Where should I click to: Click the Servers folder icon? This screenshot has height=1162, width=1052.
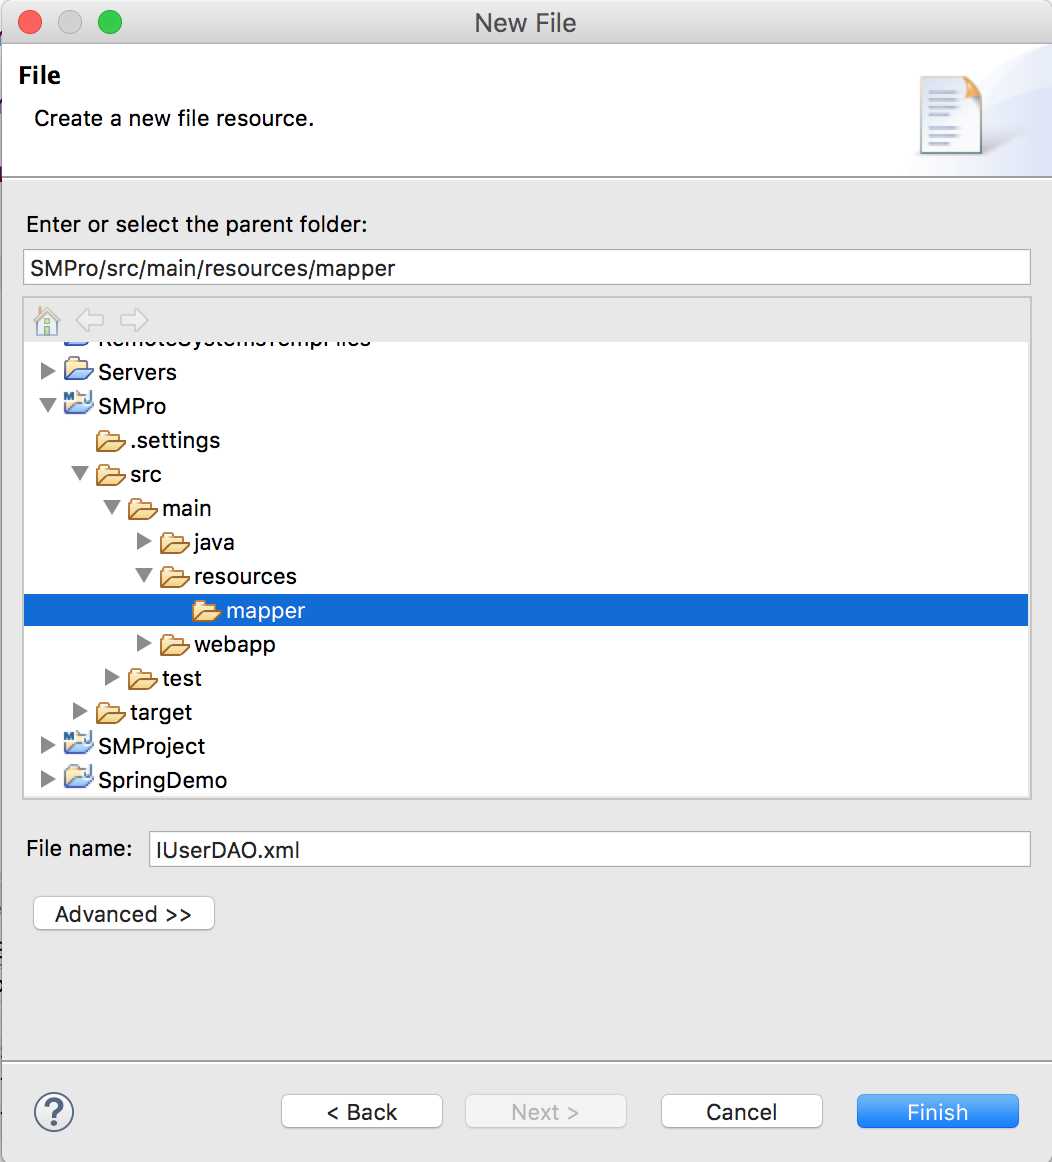coord(79,372)
